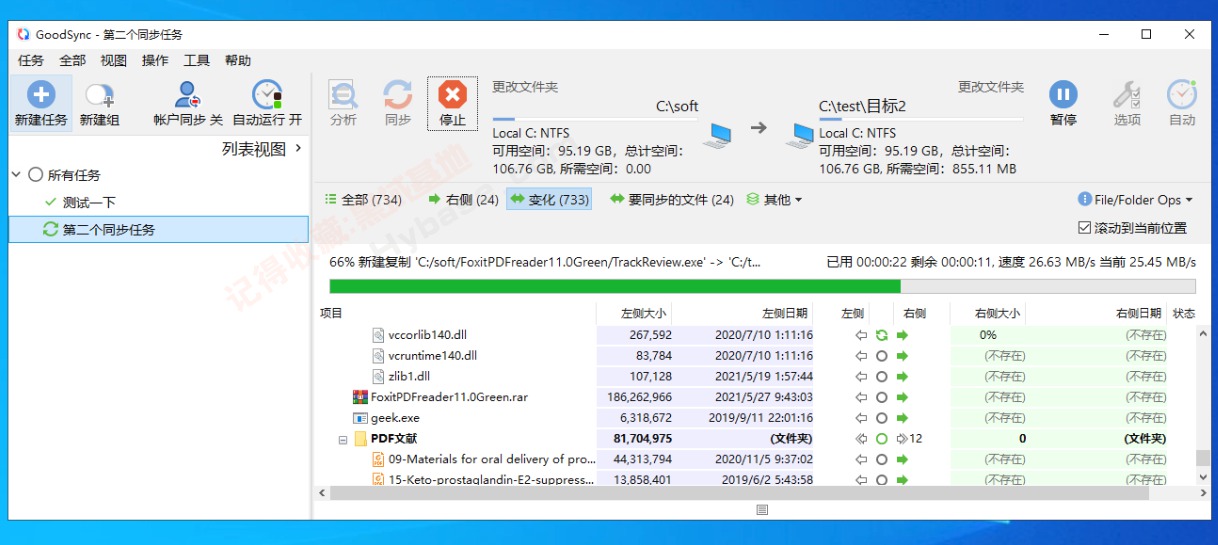Open the 工具 menu
This screenshot has height=545, width=1218.
pyautogui.click(x=196, y=61)
